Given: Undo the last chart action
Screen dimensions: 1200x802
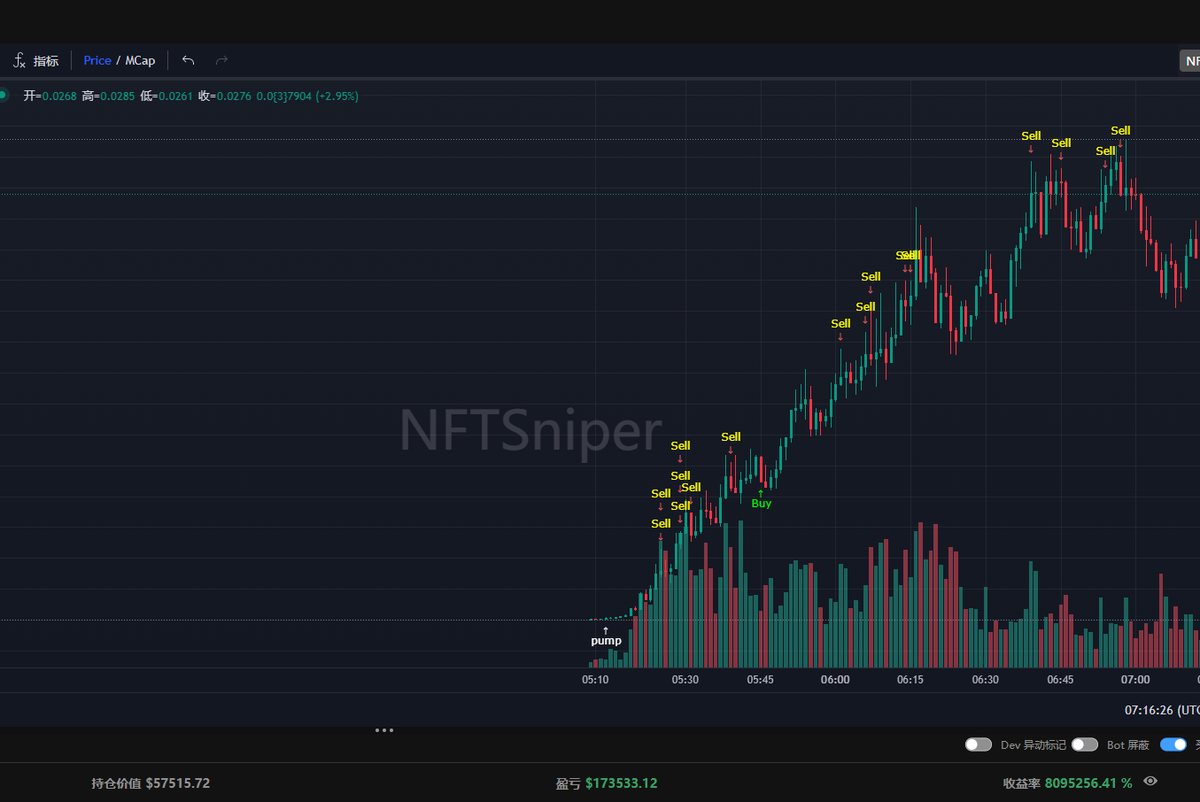Looking at the screenshot, I should coord(188,61).
